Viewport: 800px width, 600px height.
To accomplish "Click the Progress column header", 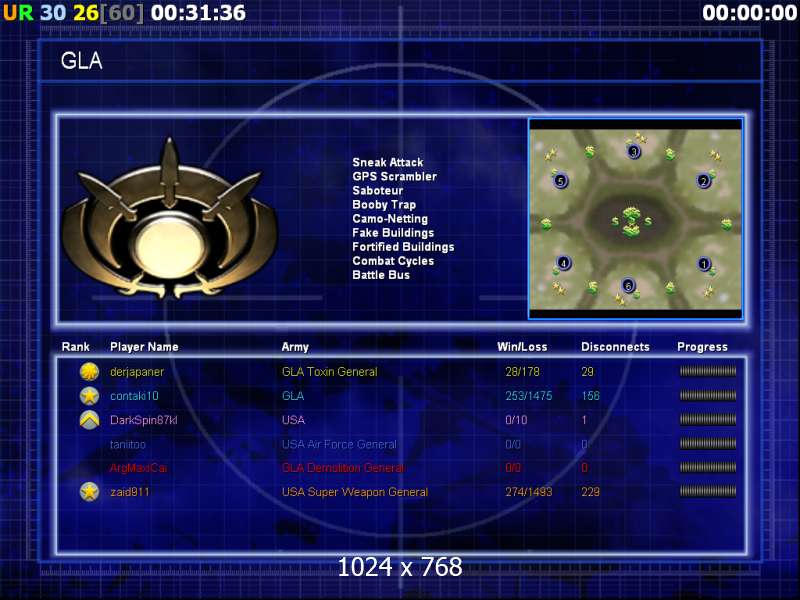I will 702,347.
